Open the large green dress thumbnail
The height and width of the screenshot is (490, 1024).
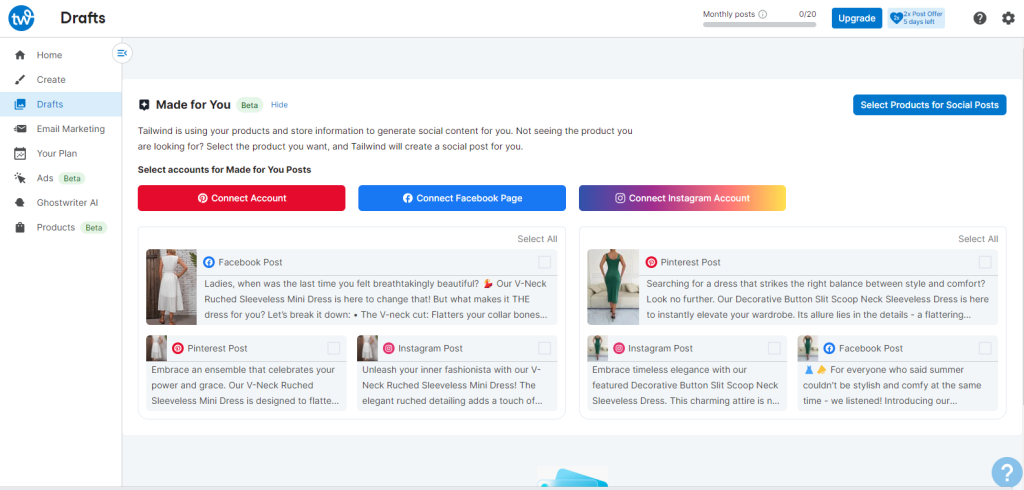pos(613,287)
